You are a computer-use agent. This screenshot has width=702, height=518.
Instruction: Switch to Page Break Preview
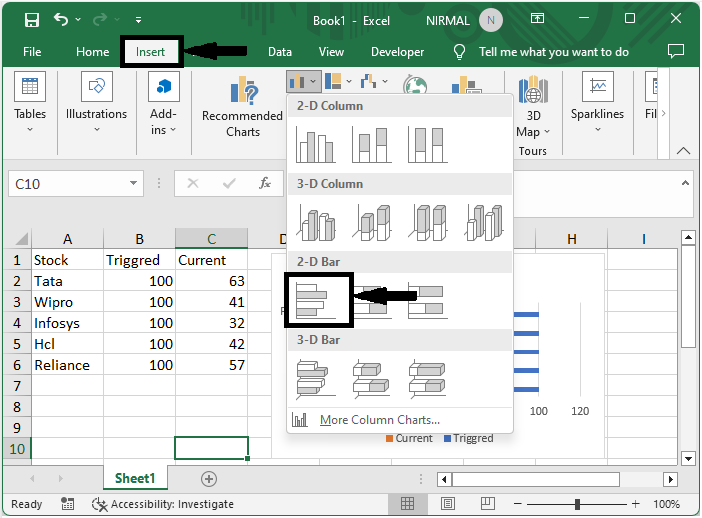pyautogui.click(x=487, y=504)
